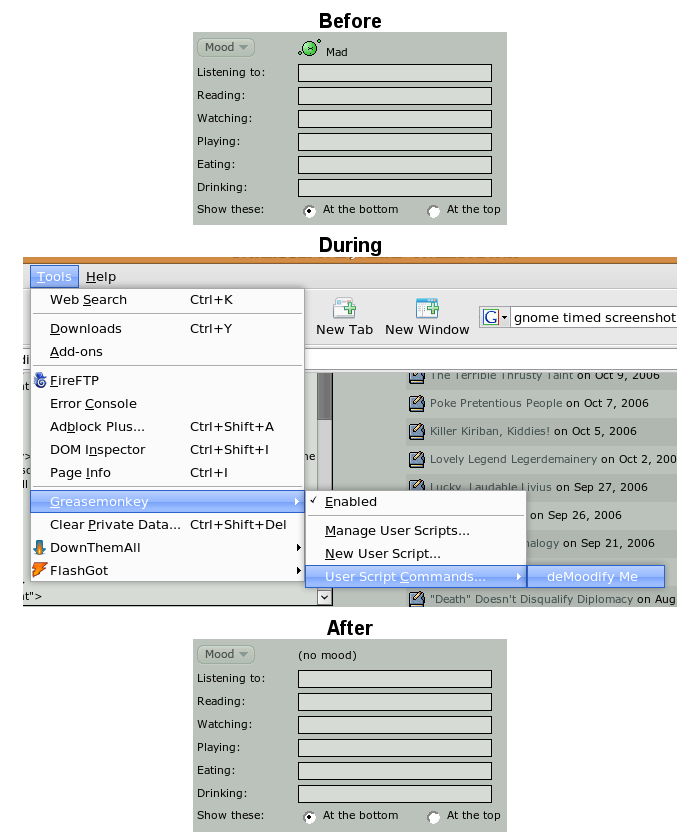The width and height of the screenshot is (700, 832).
Task: Click the FlashGot lightning icon
Action: [x=40, y=570]
